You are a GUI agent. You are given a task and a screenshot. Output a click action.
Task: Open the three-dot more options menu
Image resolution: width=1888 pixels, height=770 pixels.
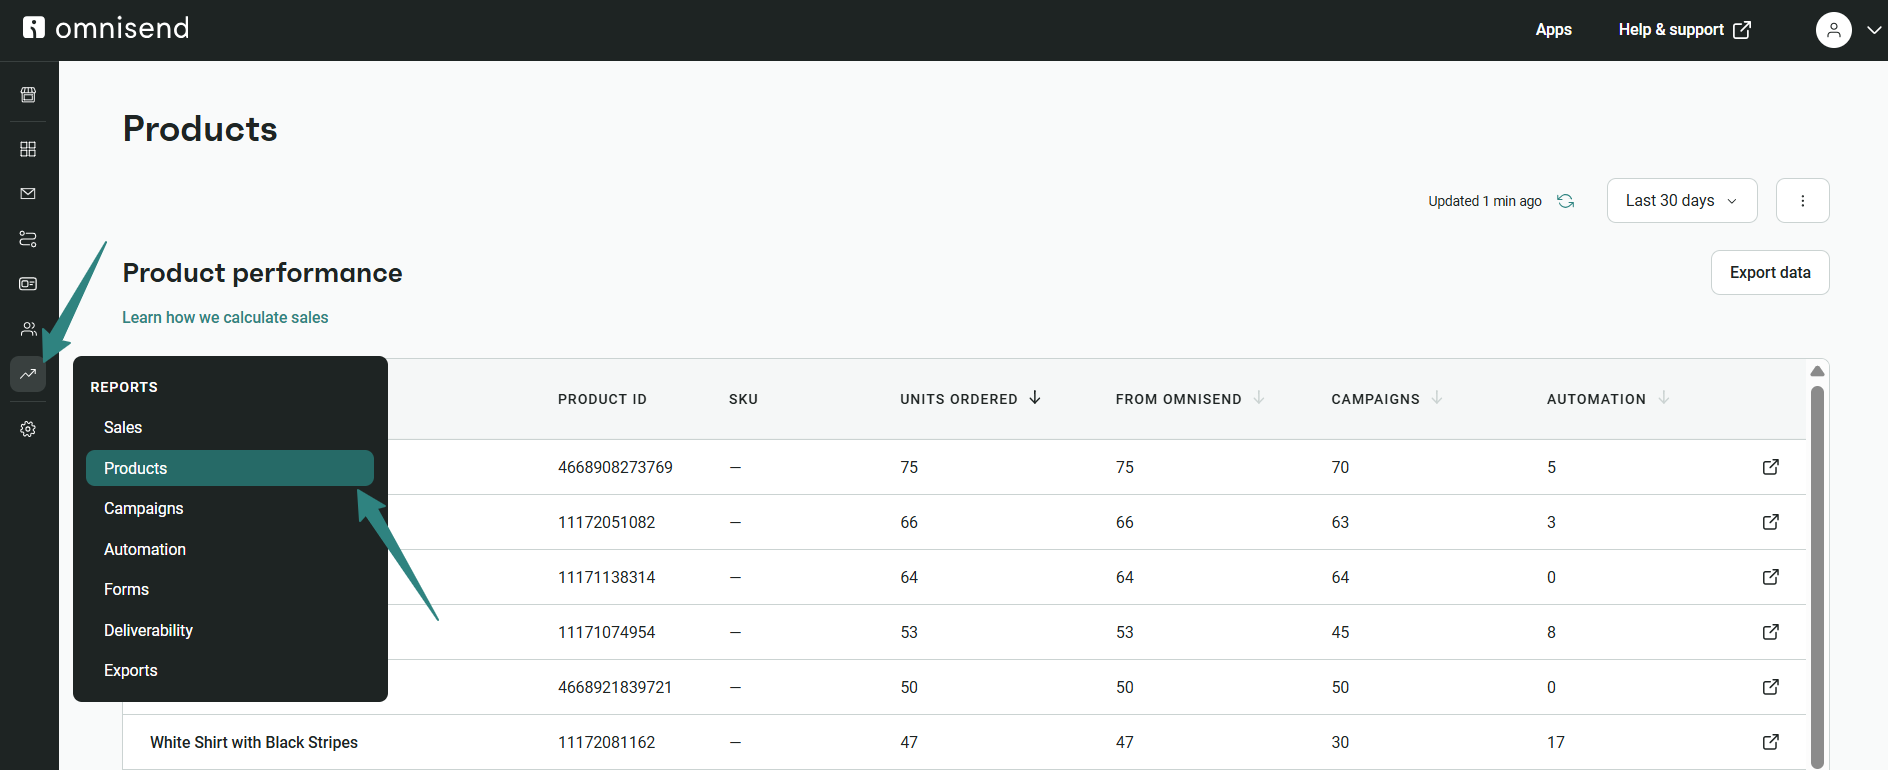coord(1802,201)
